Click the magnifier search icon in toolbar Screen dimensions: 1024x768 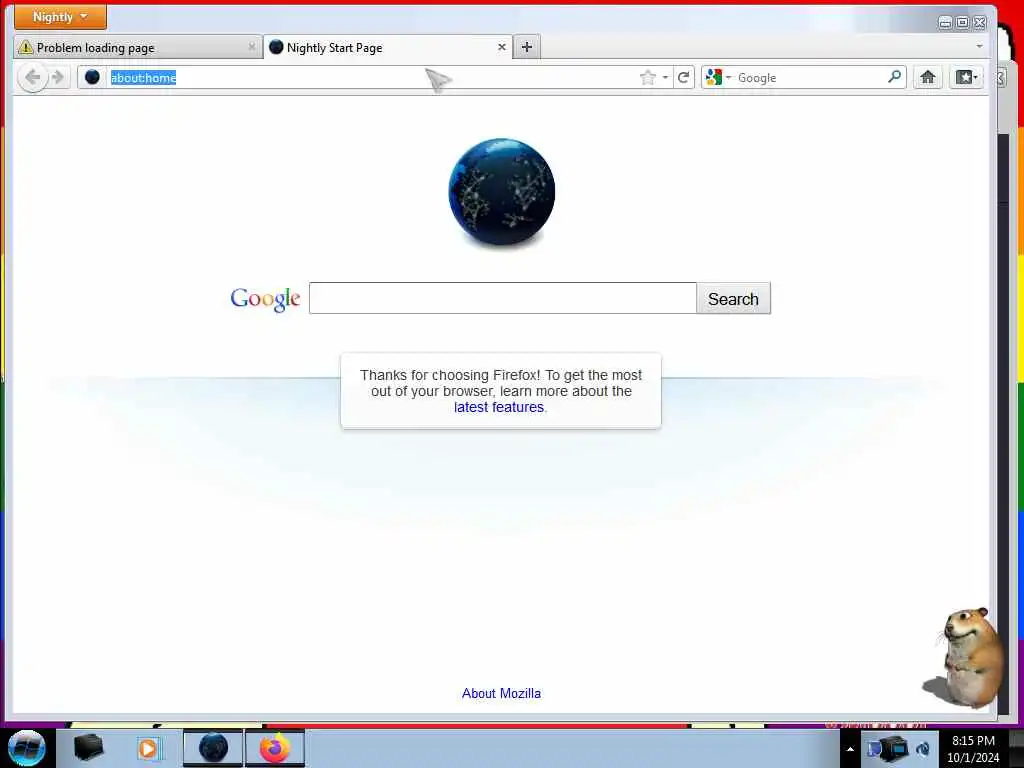[x=895, y=77]
